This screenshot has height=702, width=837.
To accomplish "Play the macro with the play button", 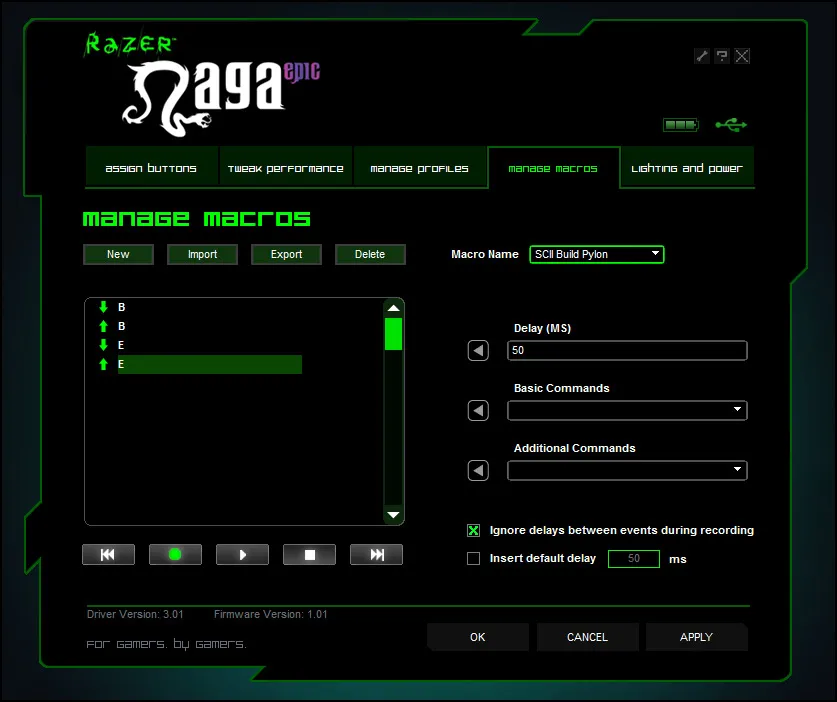I will 242,555.
